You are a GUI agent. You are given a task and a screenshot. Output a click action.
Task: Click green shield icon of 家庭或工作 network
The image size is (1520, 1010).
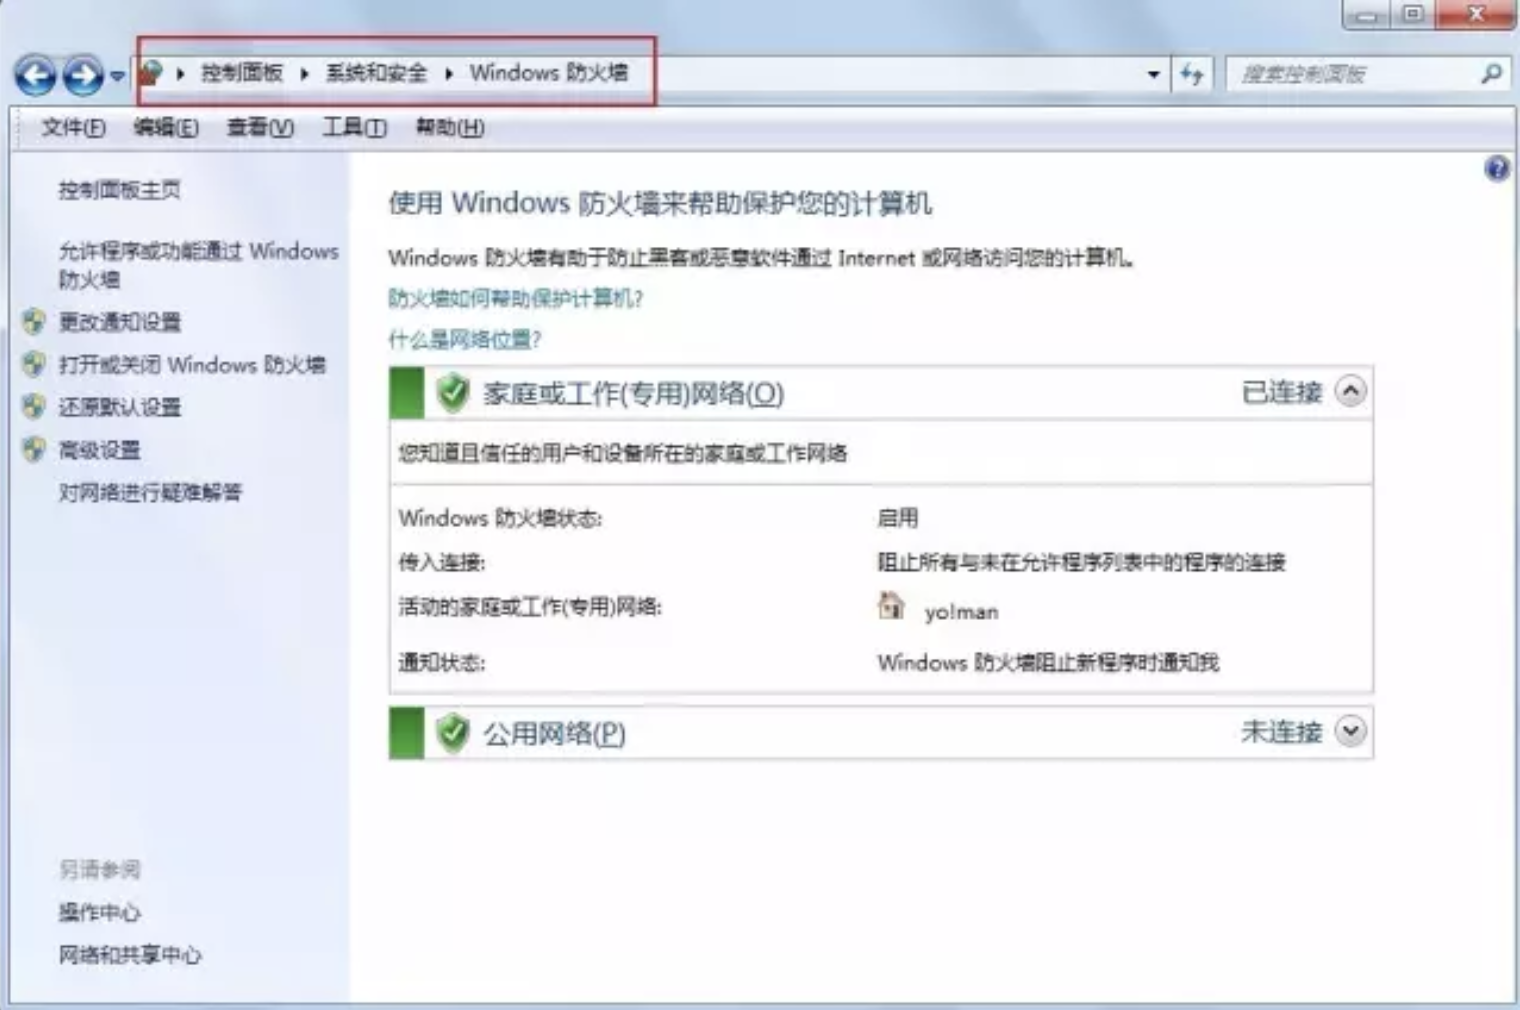(453, 392)
